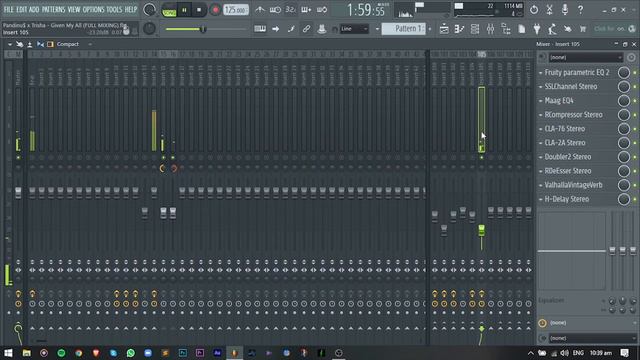Click the 125 tempo field
This screenshot has height=360, width=640.
tap(236, 10)
